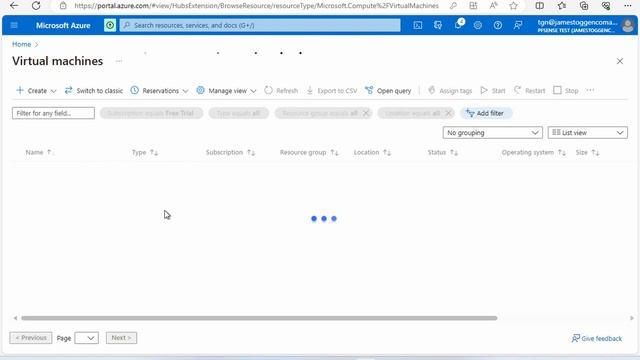Close the Virtual machines blade

620,61
